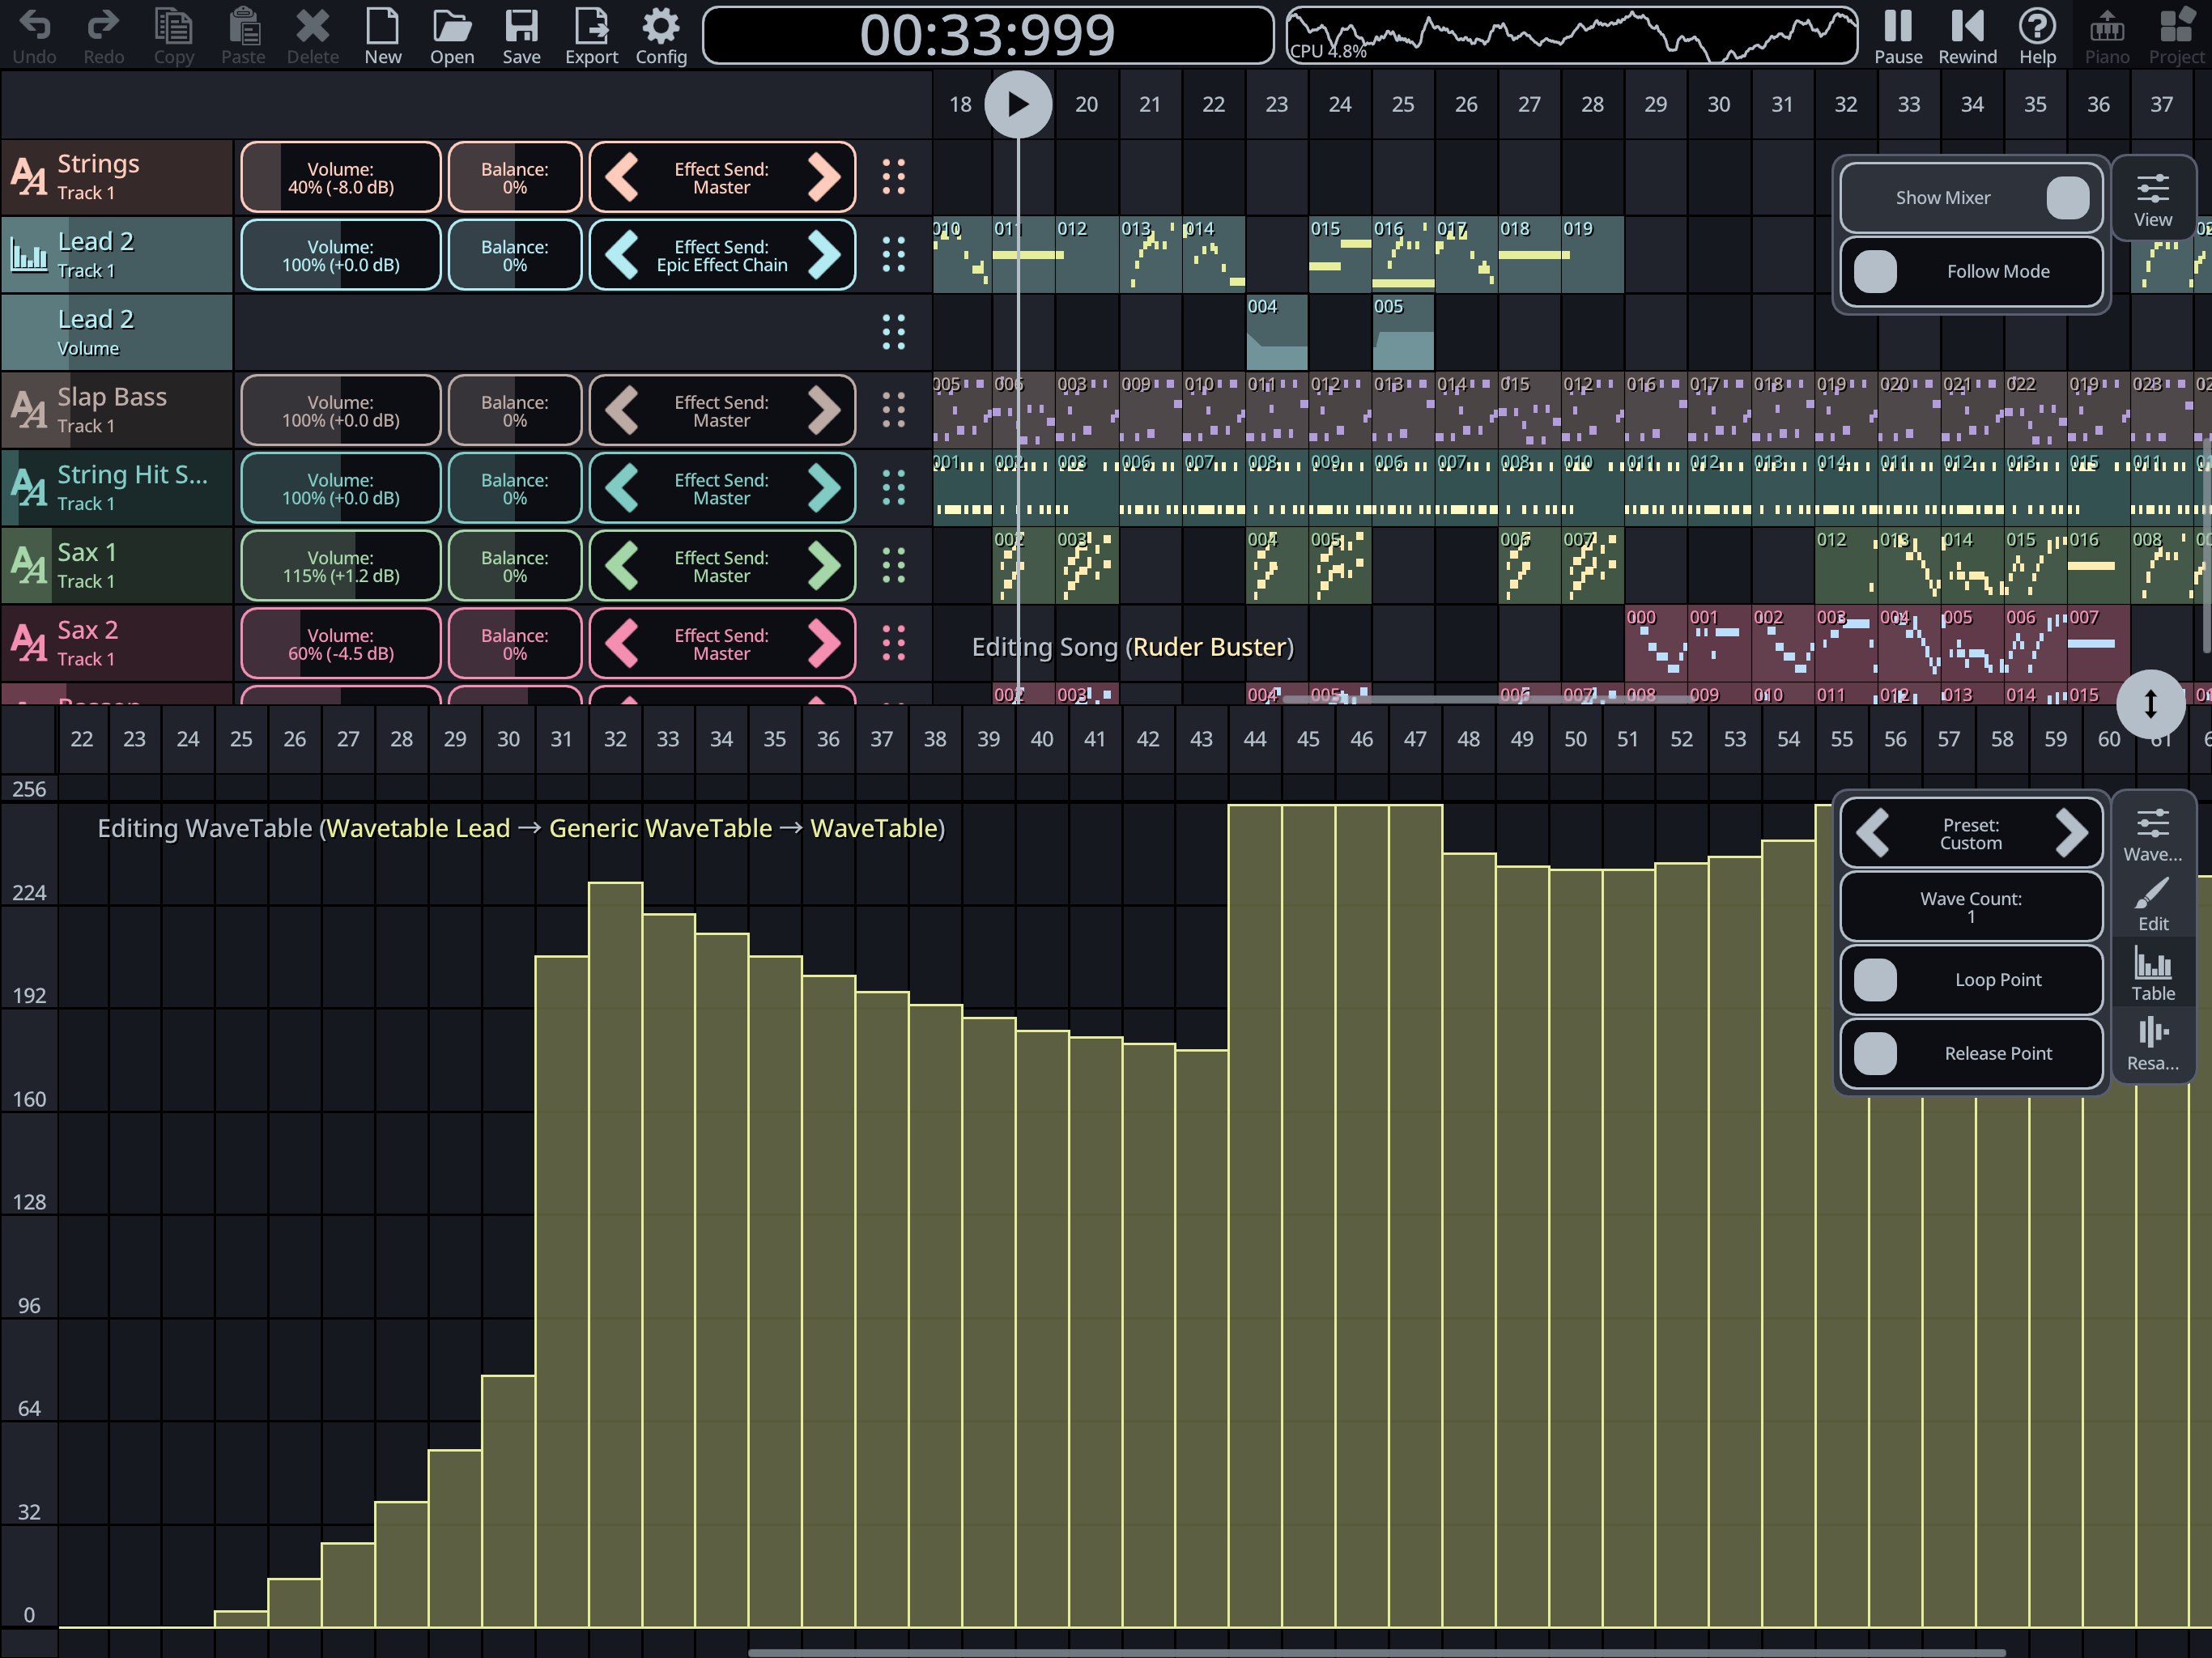Click the Lead 2 wavetable track icon
Screen dimensions: 2212x1658
click(28, 255)
